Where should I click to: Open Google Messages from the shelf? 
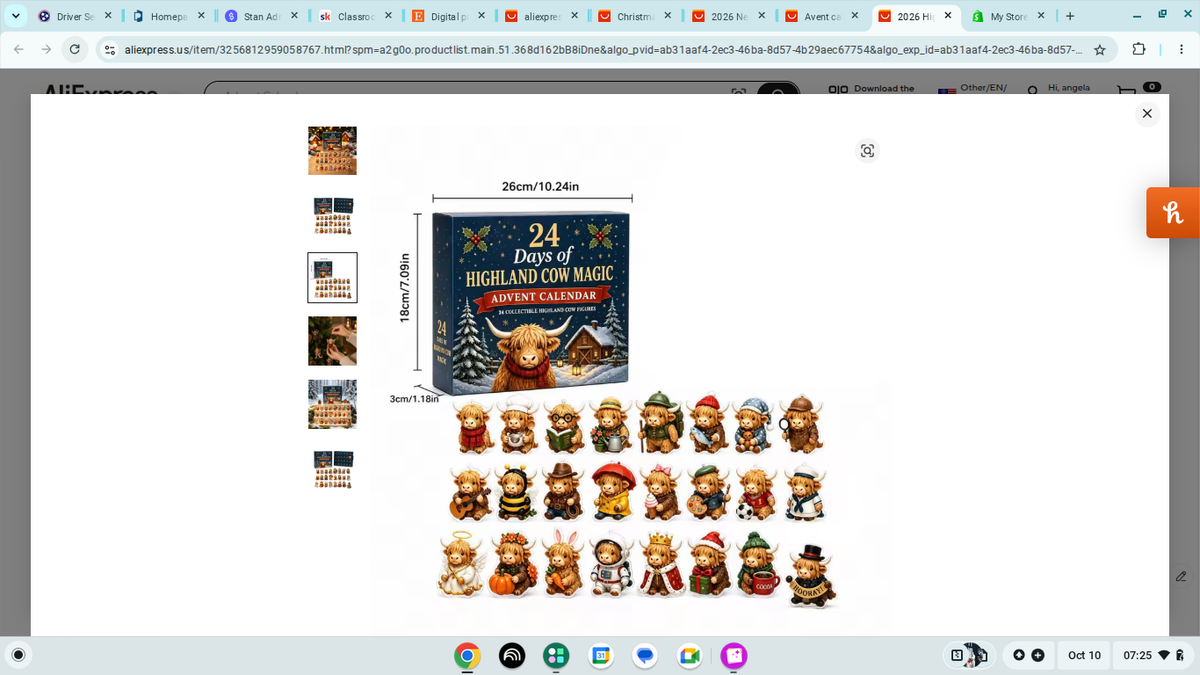646,655
